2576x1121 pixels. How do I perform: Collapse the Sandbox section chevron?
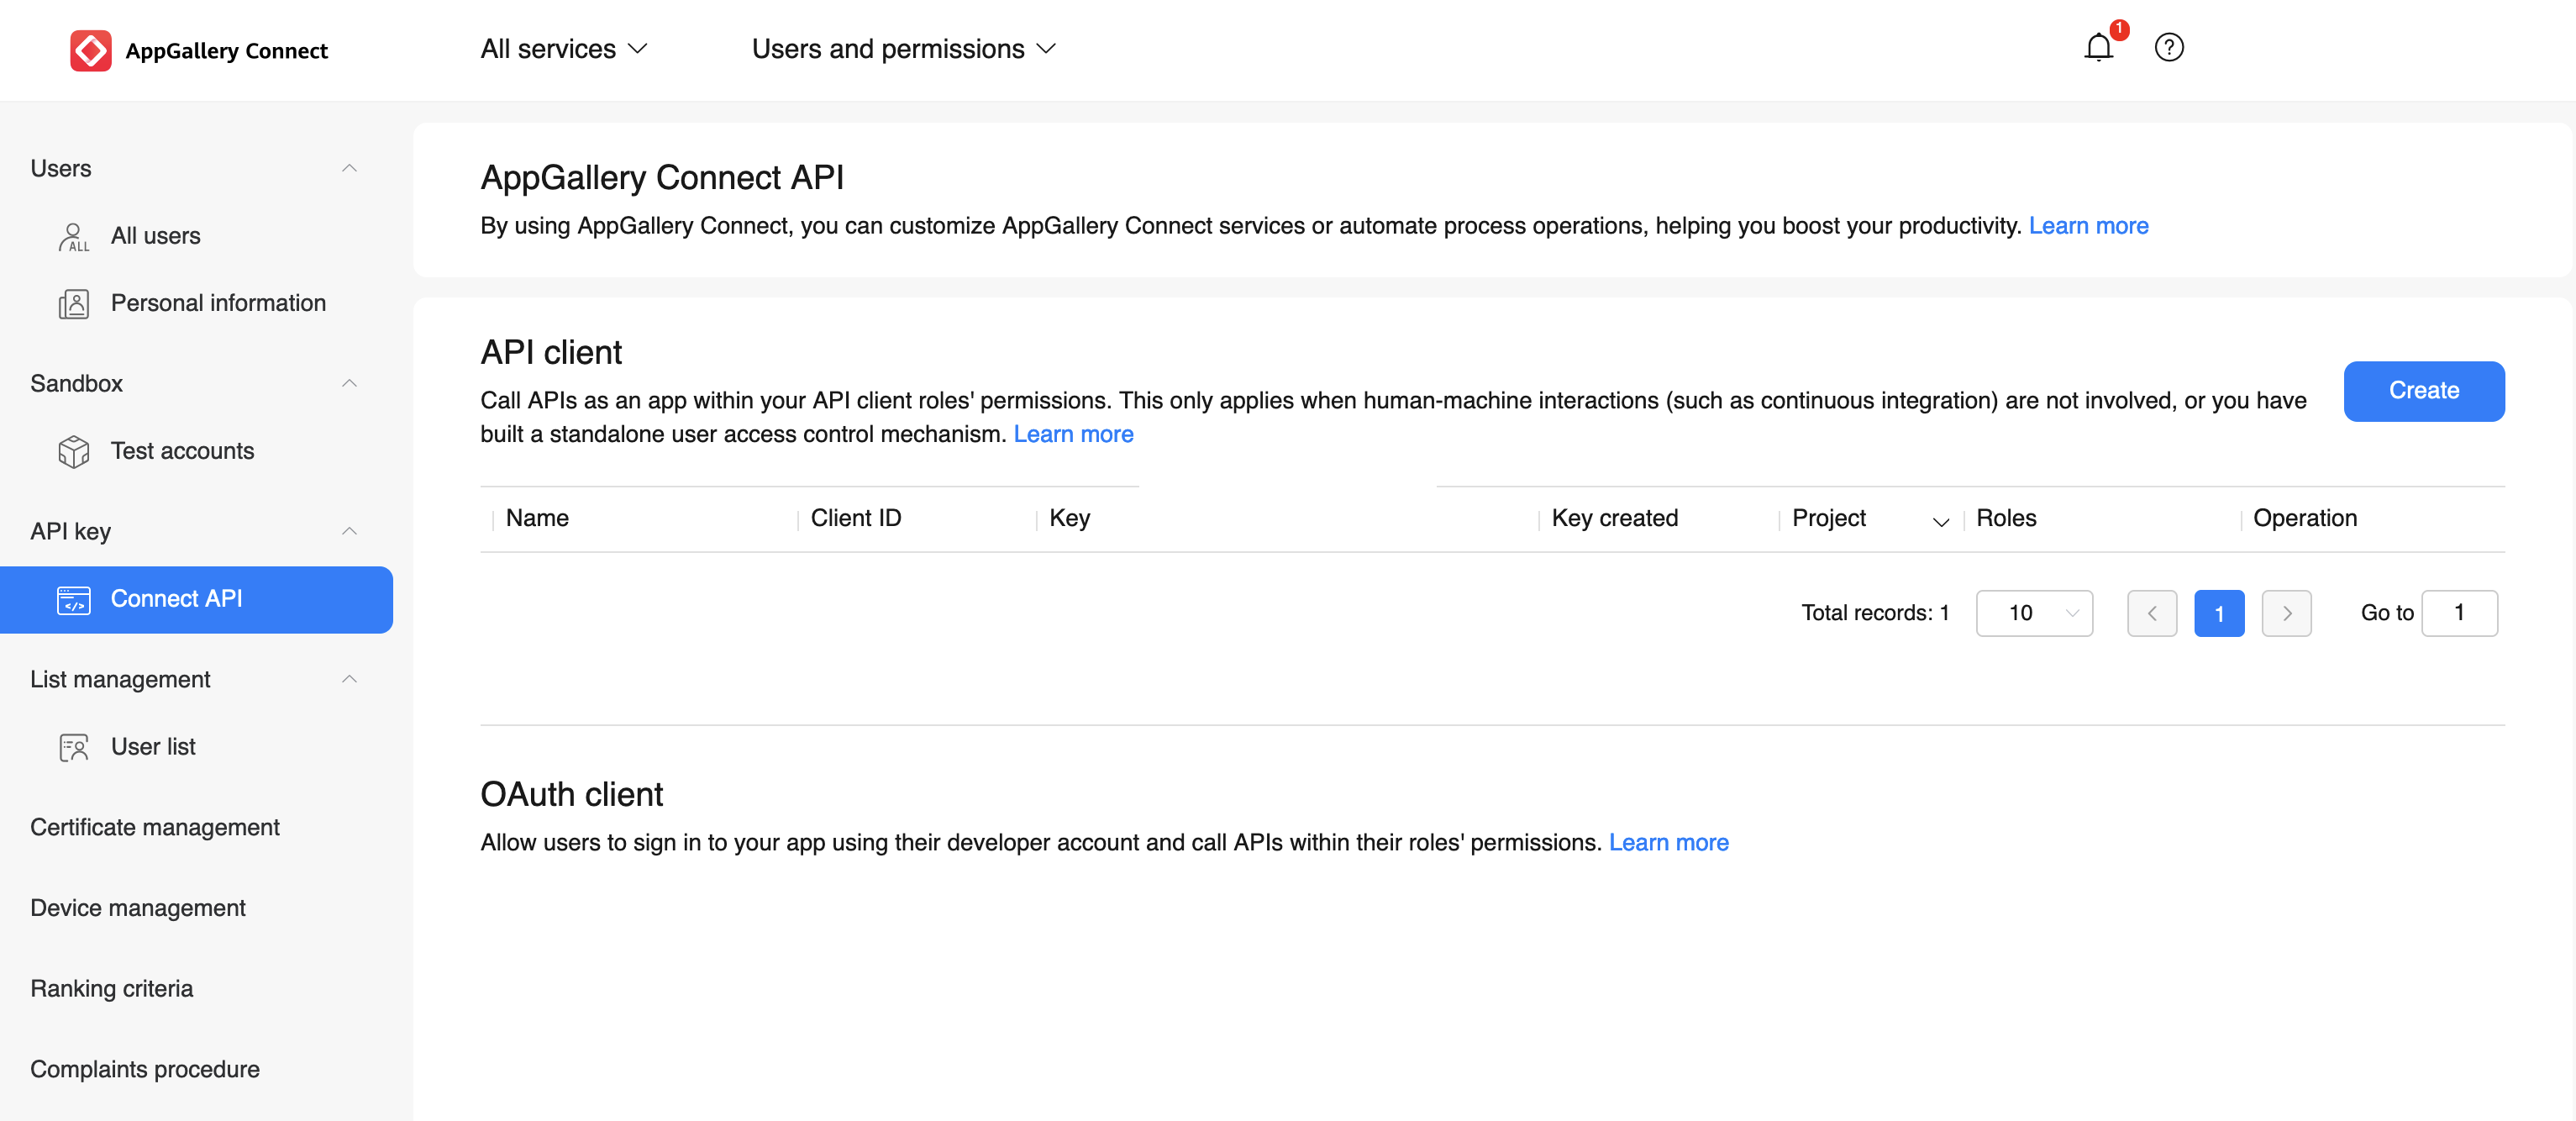[349, 383]
